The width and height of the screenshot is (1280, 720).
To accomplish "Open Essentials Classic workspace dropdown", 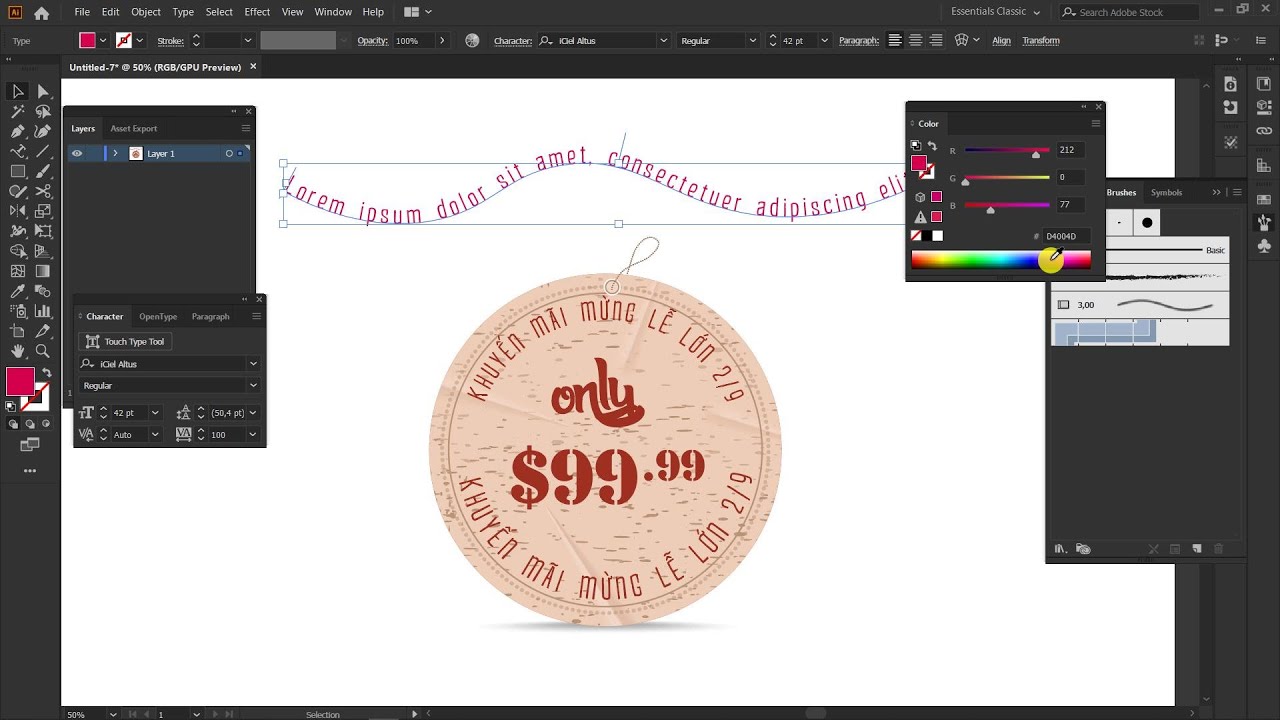I will pos(996,12).
